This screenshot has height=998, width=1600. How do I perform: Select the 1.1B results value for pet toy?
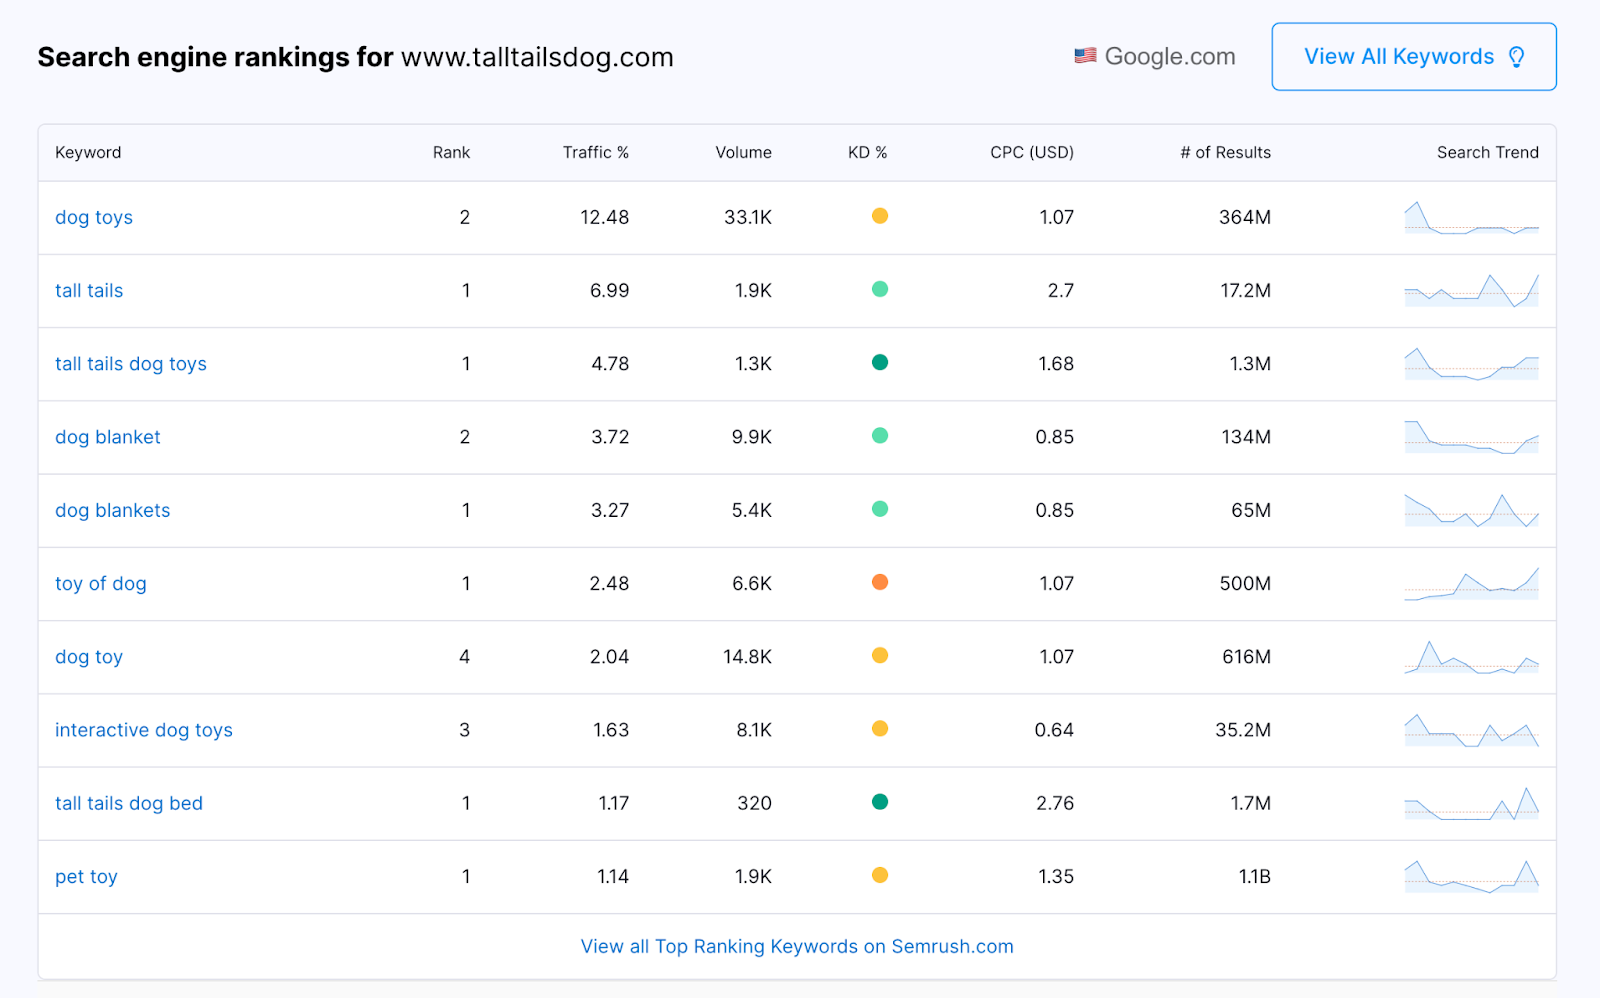pos(1255,877)
